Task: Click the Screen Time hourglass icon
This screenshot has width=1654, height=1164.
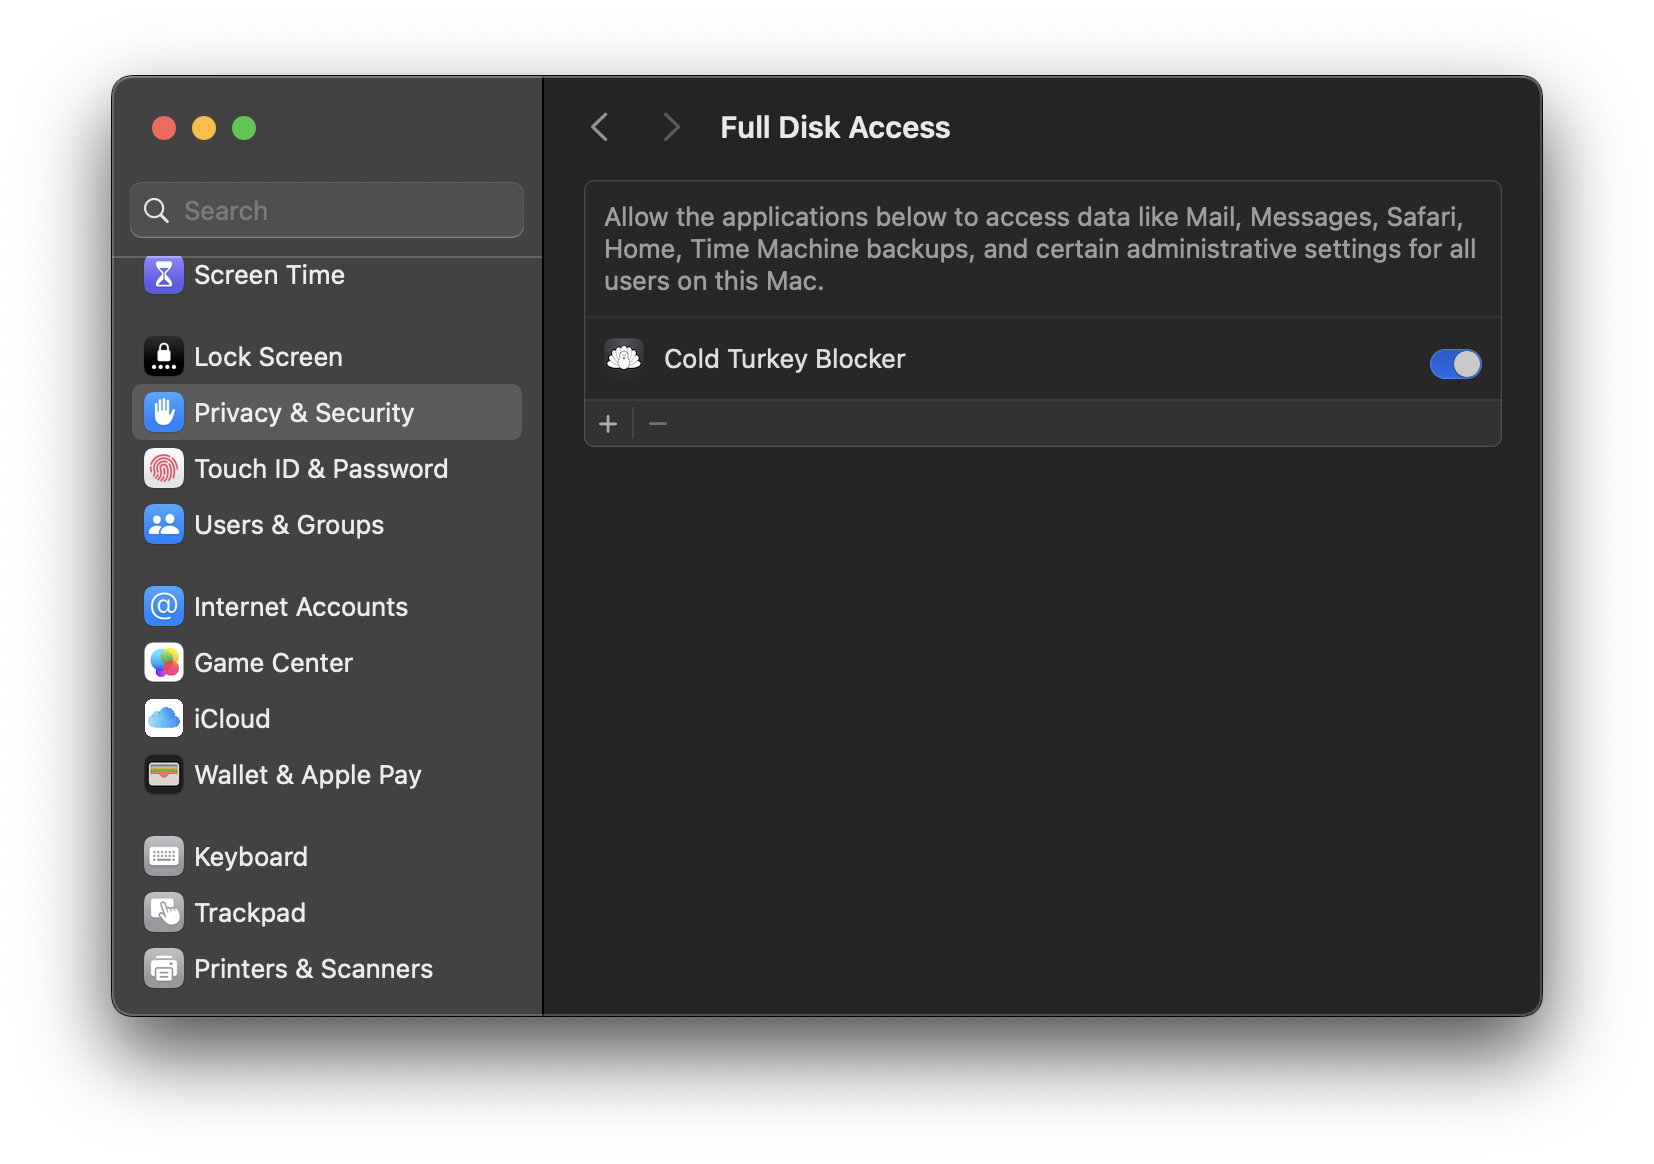Action: click(x=164, y=274)
